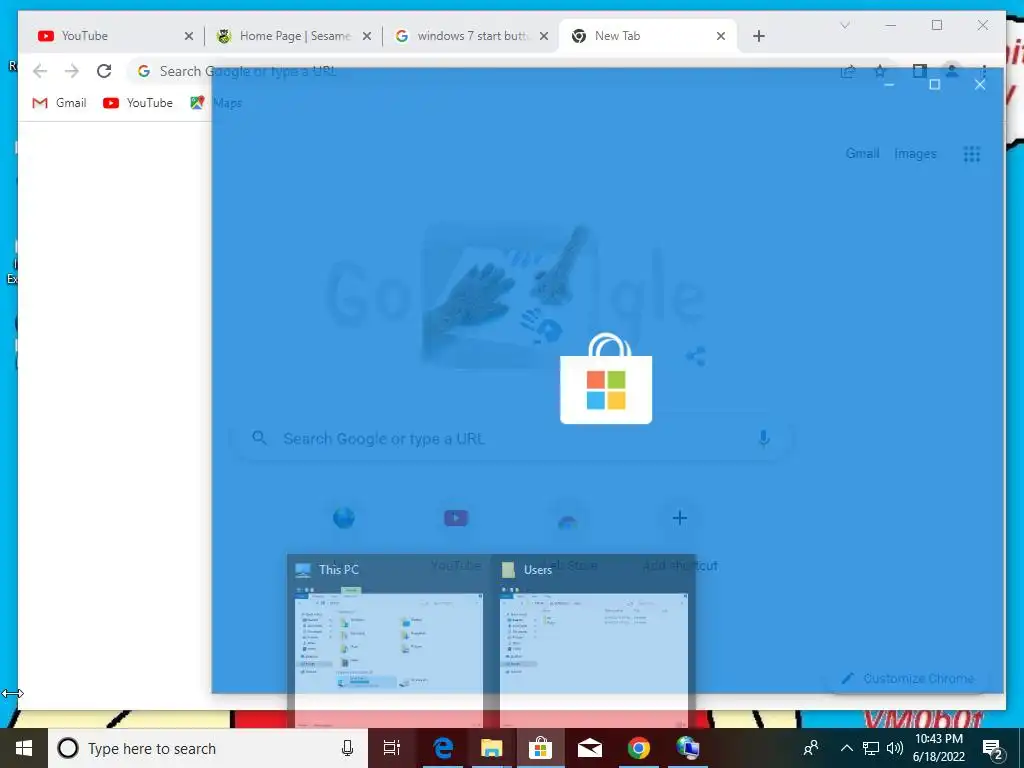Click the Add shortcut plus tile
The width and height of the screenshot is (1024, 768).
tap(680, 534)
